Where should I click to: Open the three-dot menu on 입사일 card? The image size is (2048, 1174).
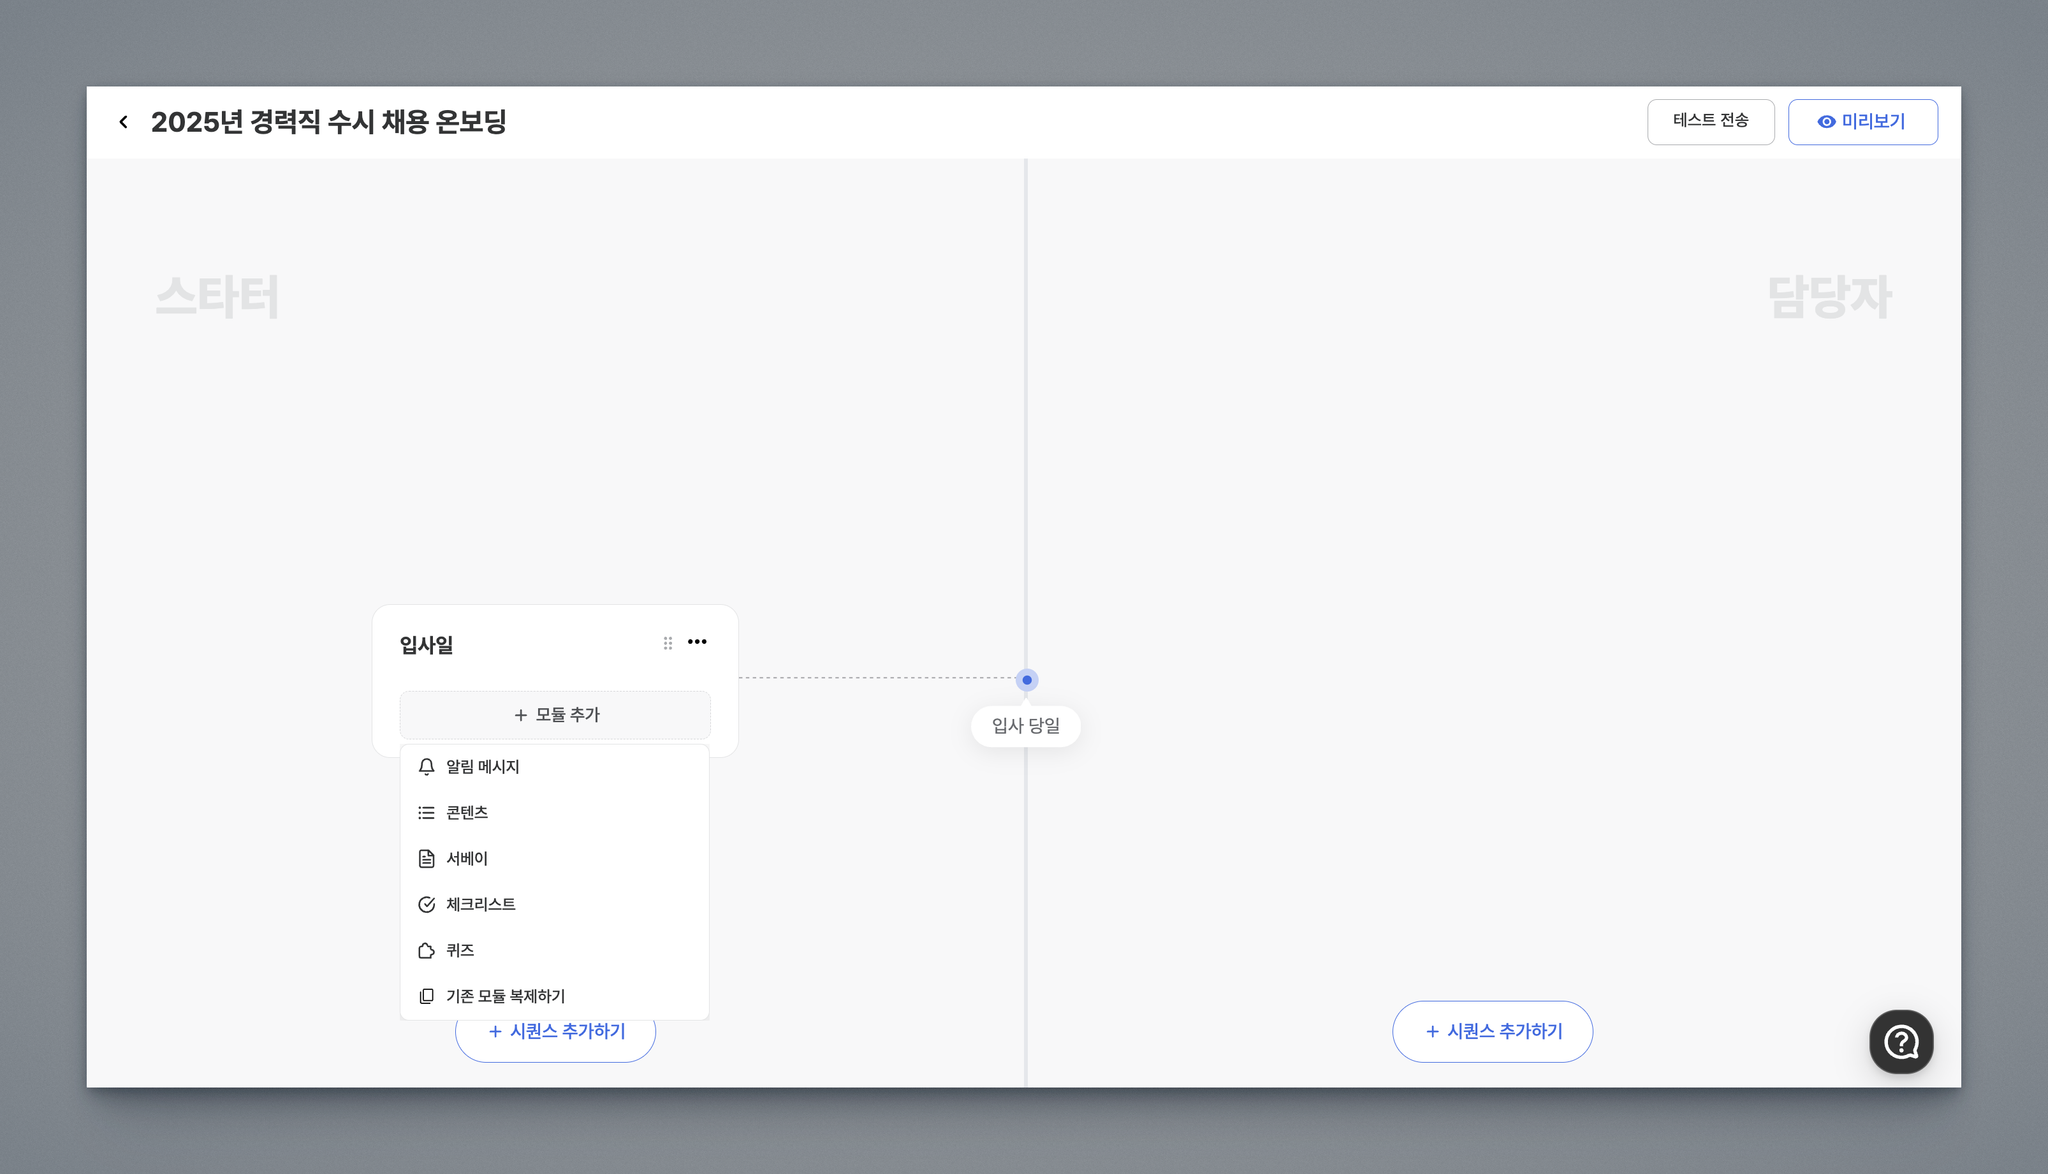pos(697,642)
